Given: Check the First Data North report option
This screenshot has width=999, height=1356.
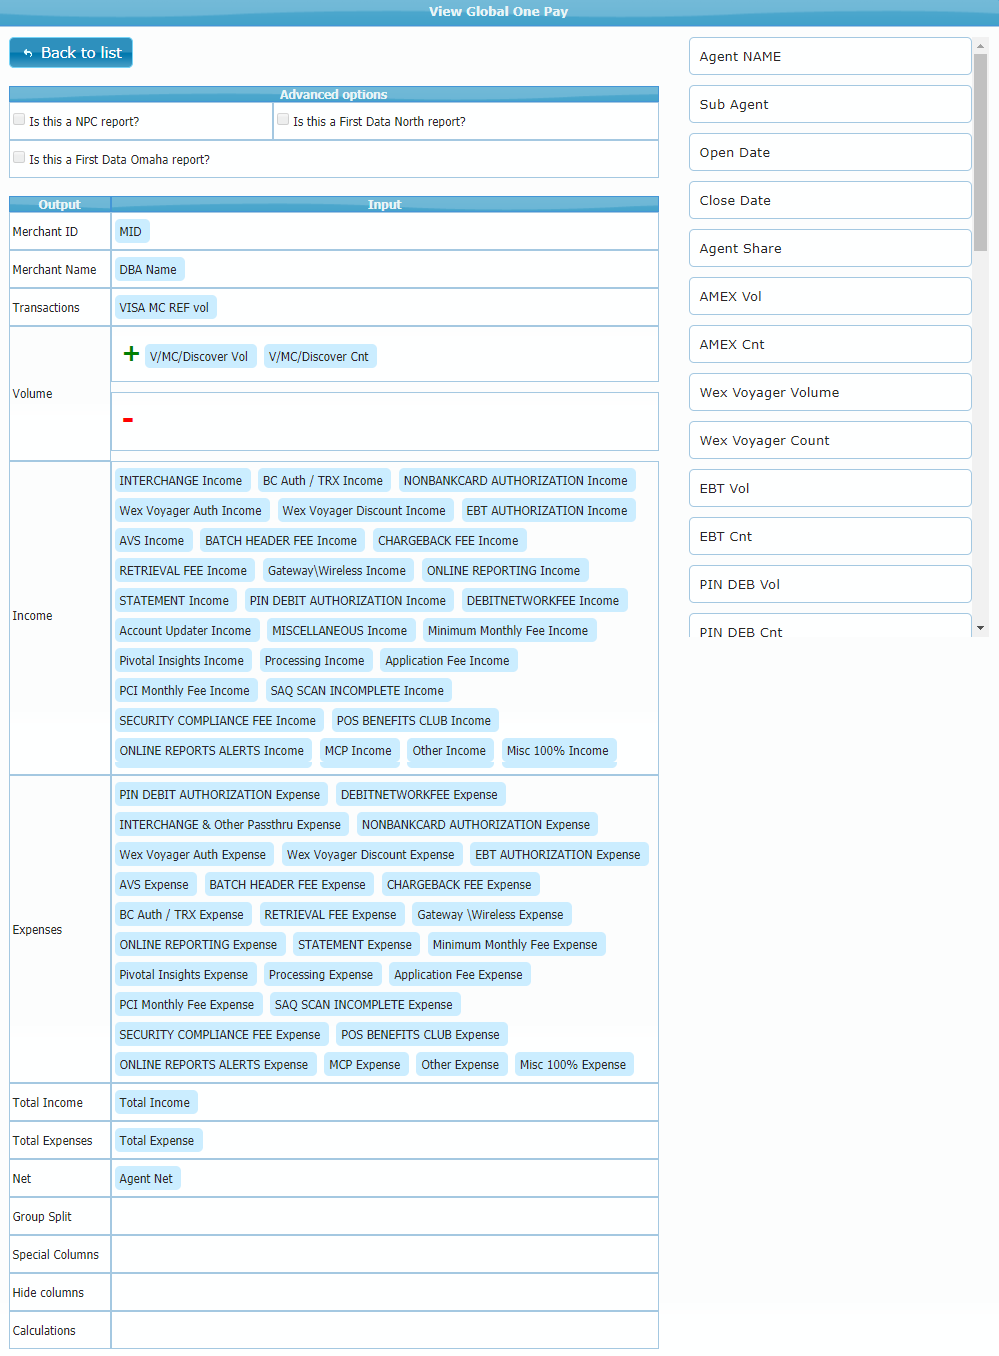Looking at the screenshot, I should coord(283,120).
